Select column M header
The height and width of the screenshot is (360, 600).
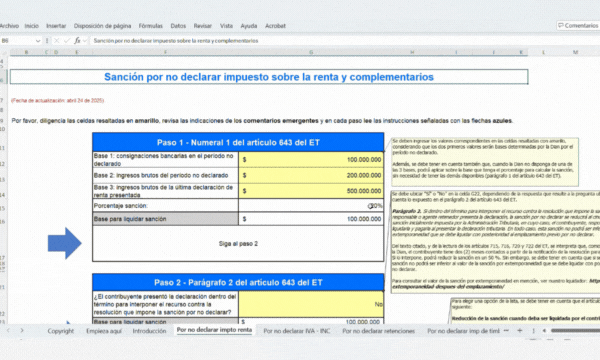coord(575,52)
